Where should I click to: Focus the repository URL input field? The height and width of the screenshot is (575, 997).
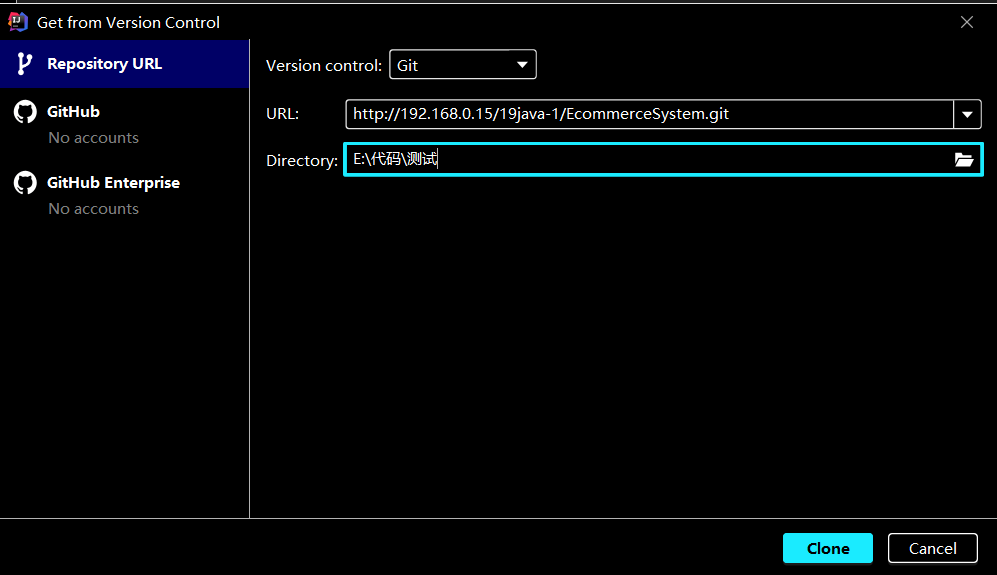(x=649, y=114)
